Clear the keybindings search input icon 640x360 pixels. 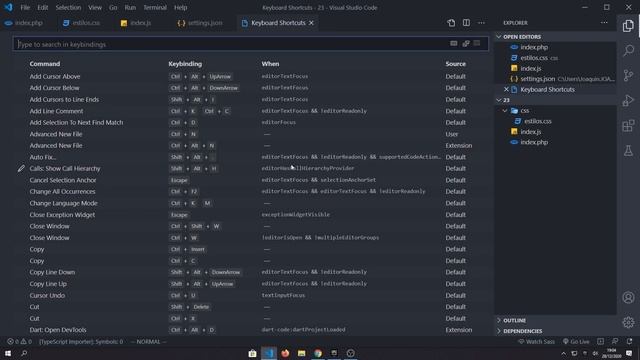click(x=477, y=44)
